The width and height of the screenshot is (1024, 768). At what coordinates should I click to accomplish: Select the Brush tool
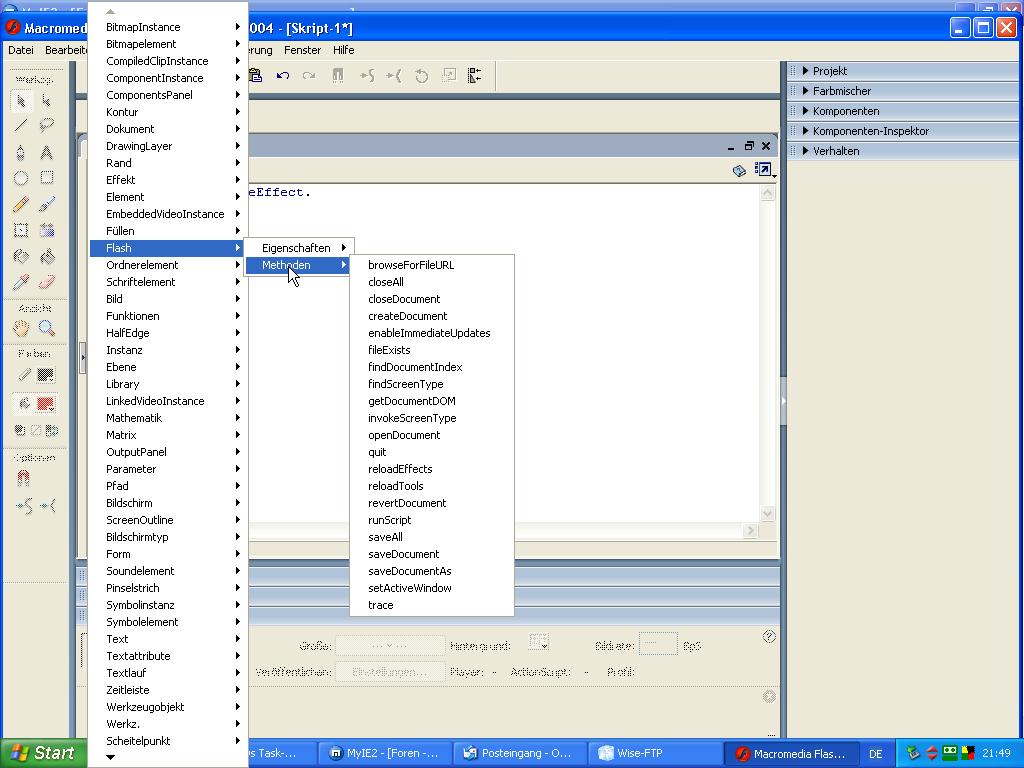pyautogui.click(x=46, y=204)
